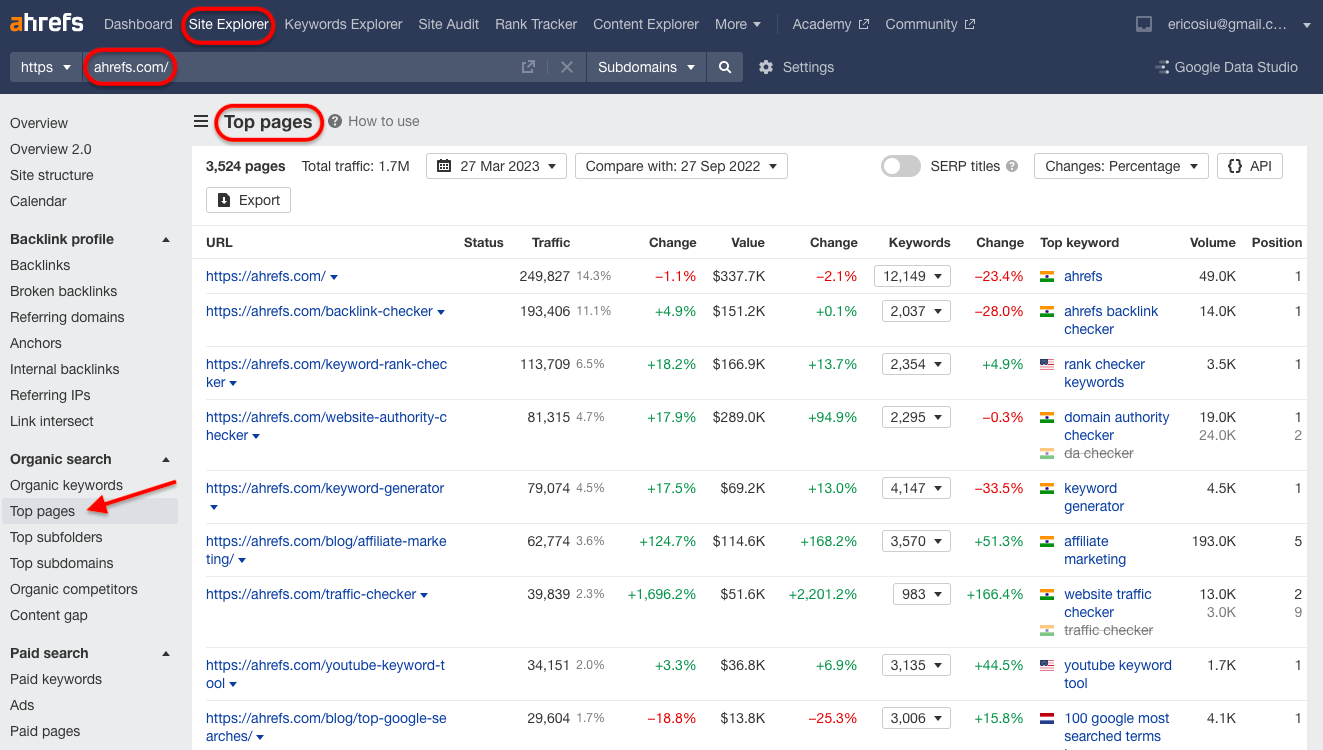The height and width of the screenshot is (750, 1323).
Task: Click the notifications icon beside the account email
Action: tap(1143, 23)
